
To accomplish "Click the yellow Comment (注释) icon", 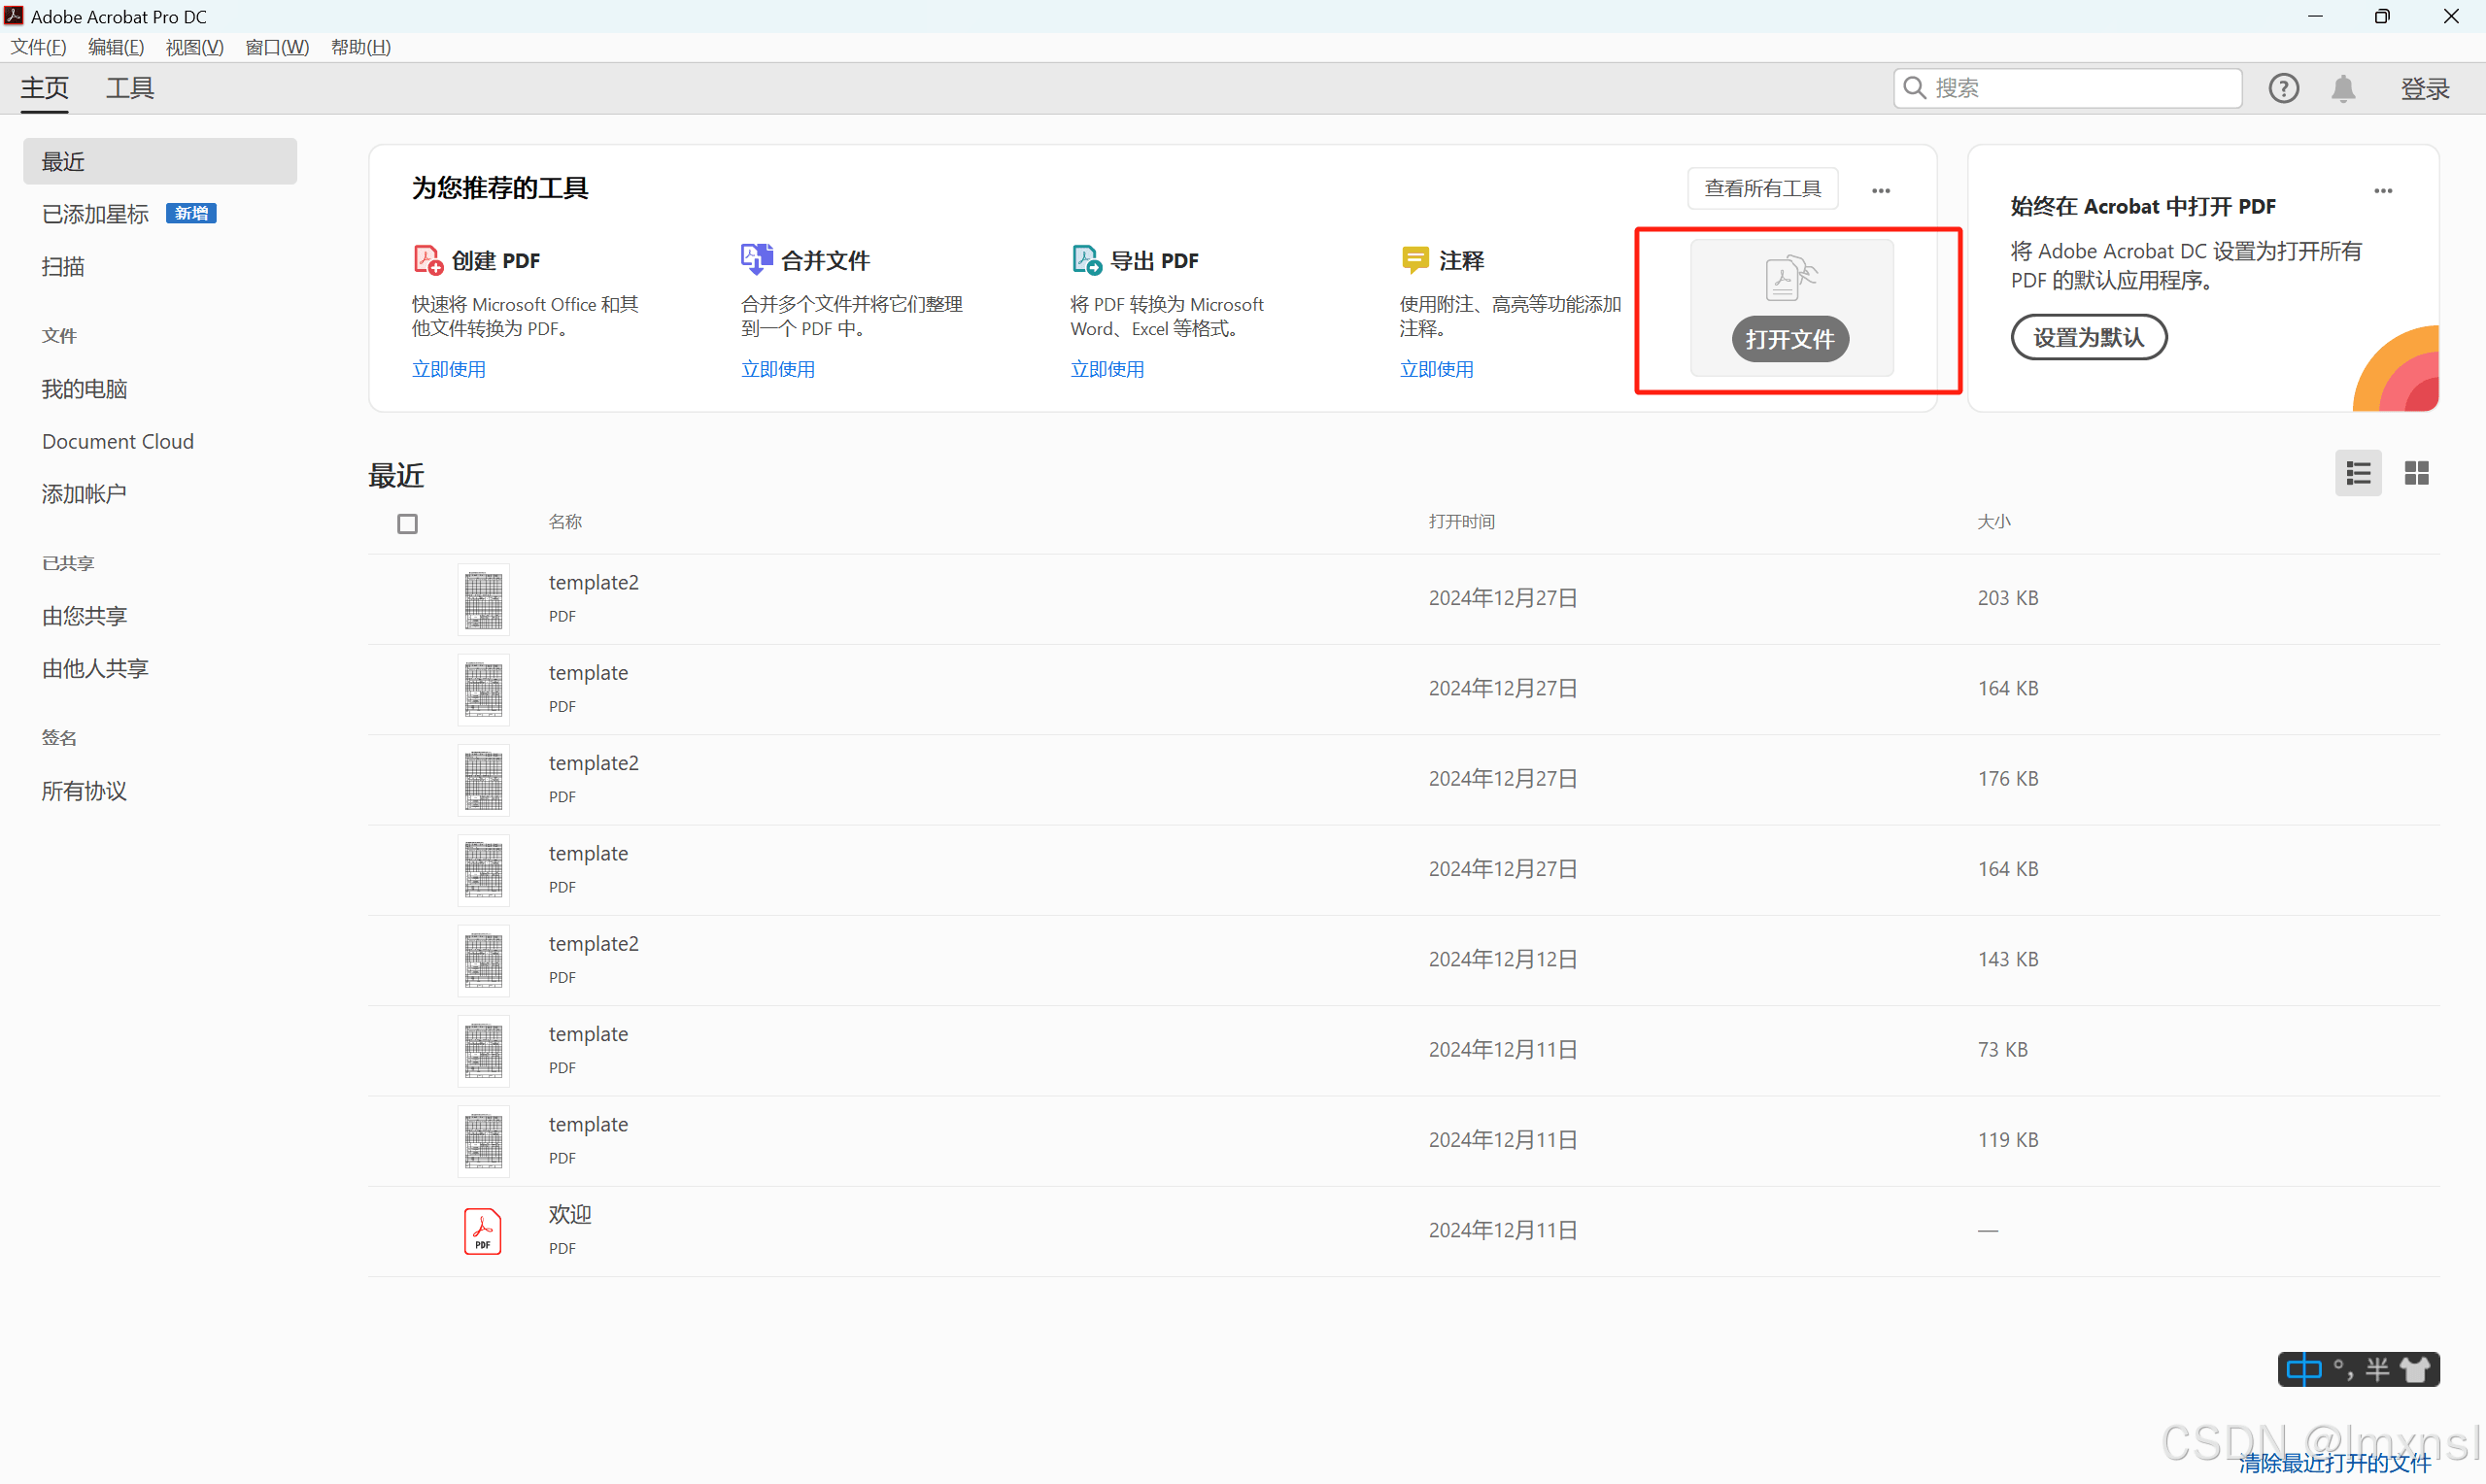I will (1415, 260).
